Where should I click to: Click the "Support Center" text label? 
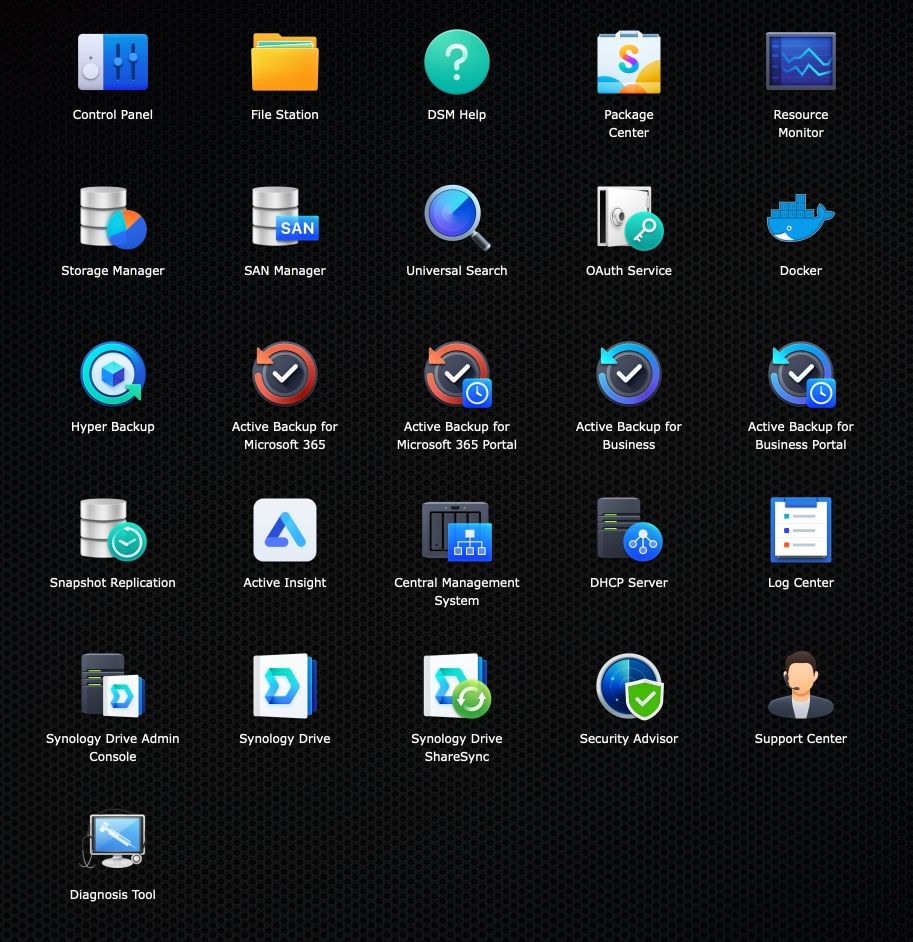[801, 739]
